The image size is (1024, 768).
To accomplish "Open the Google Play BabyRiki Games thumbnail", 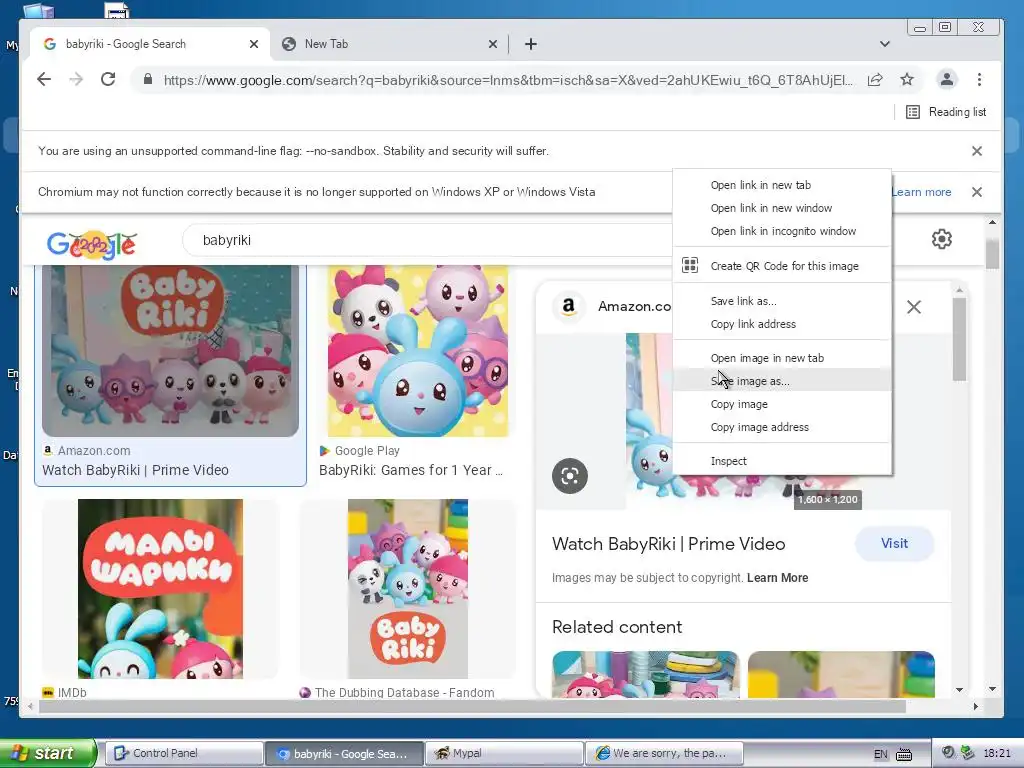I will coord(418,351).
